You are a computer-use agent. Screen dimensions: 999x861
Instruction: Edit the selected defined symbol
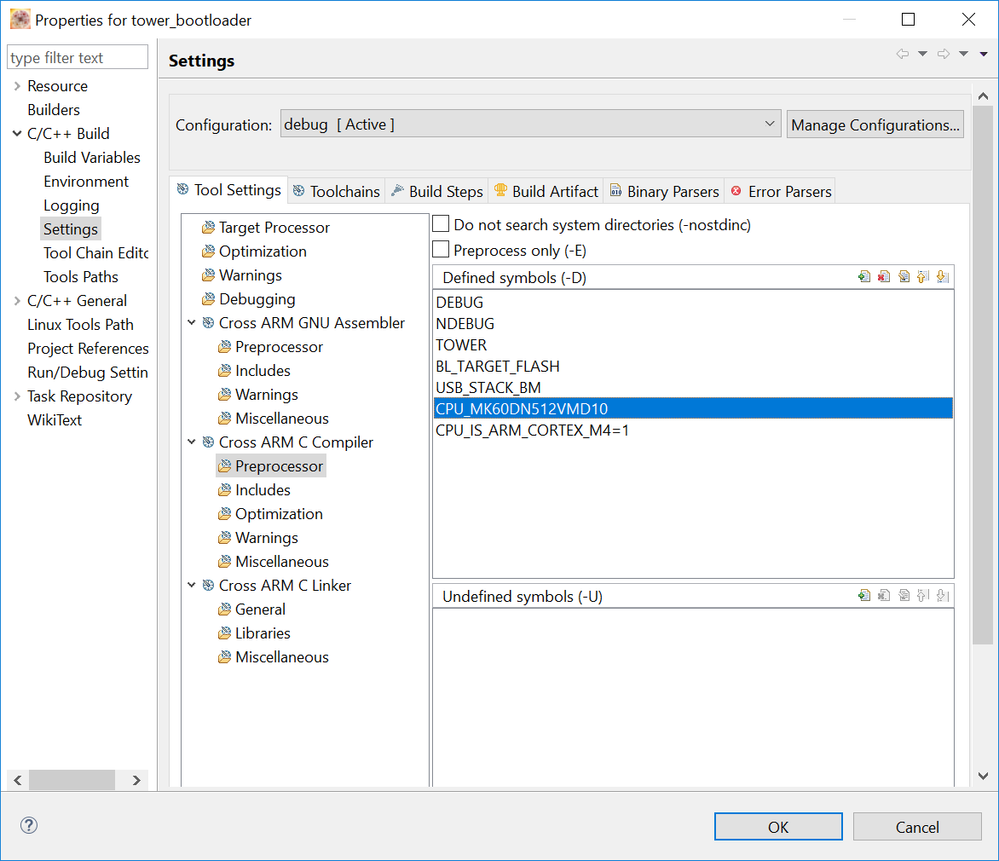pos(903,277)
